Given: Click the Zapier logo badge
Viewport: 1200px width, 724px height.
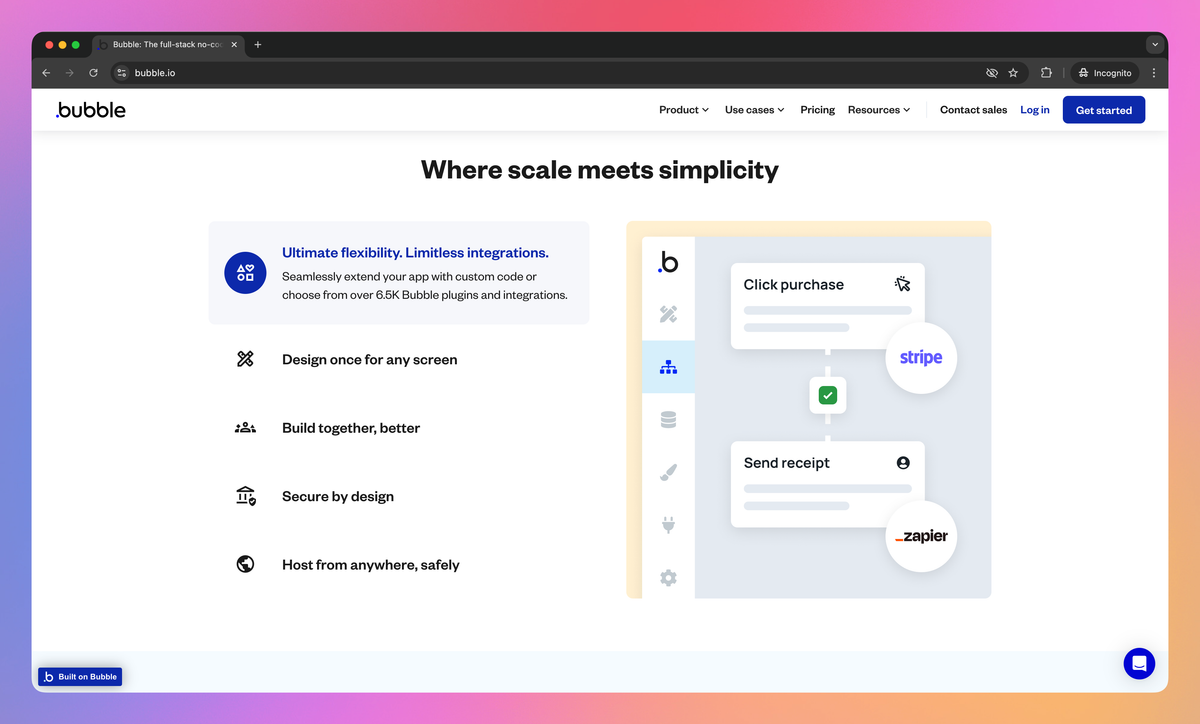Looking at the screenshot, I should pyautogui.click(x=921, y=536).
